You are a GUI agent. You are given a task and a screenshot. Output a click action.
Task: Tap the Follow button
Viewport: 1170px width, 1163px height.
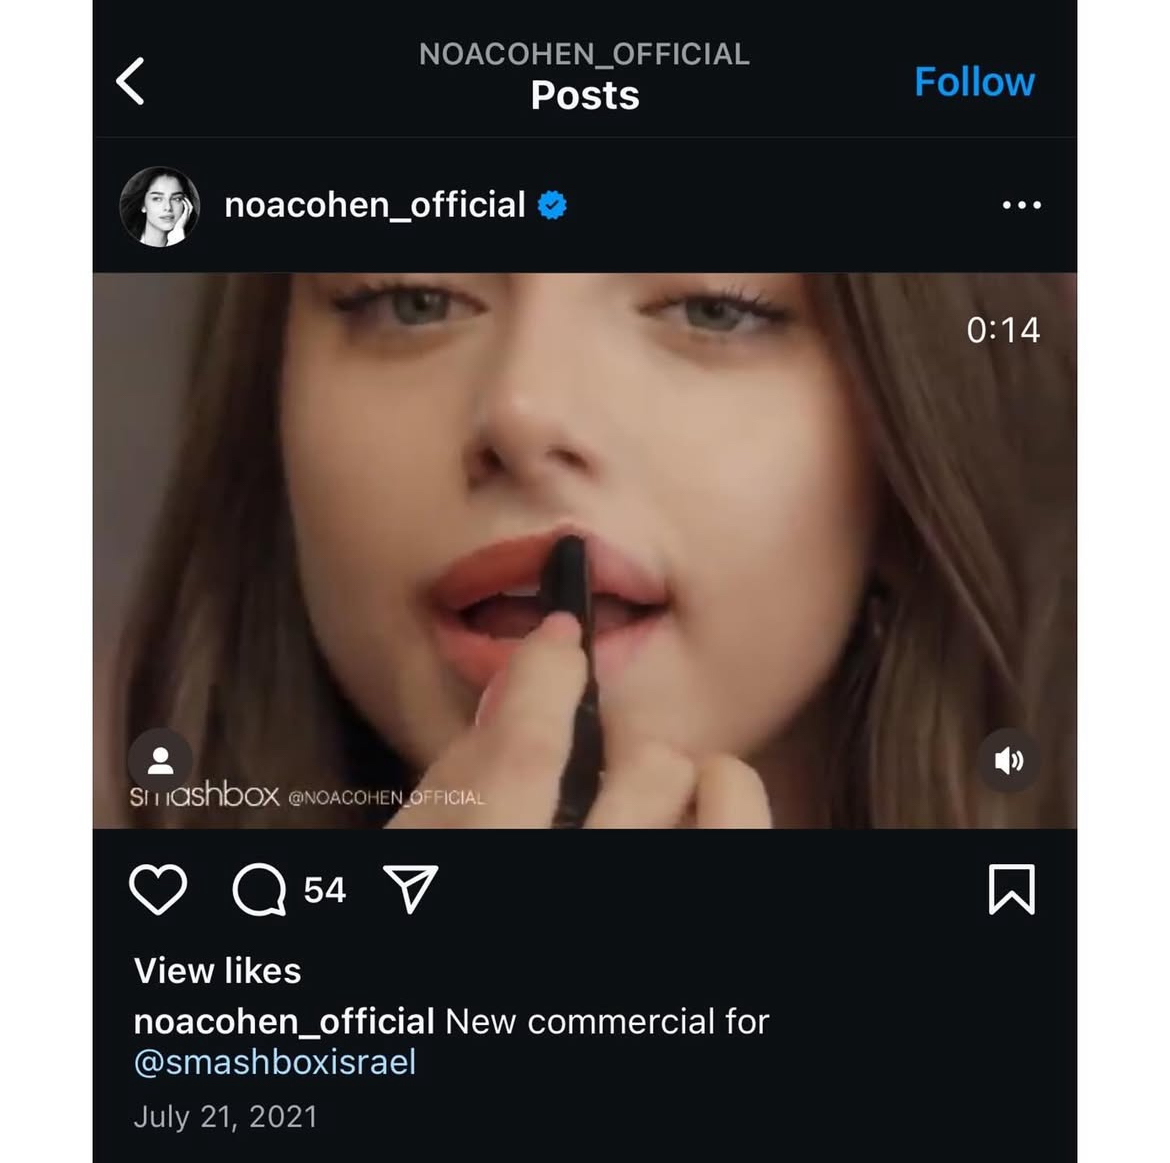975,81
